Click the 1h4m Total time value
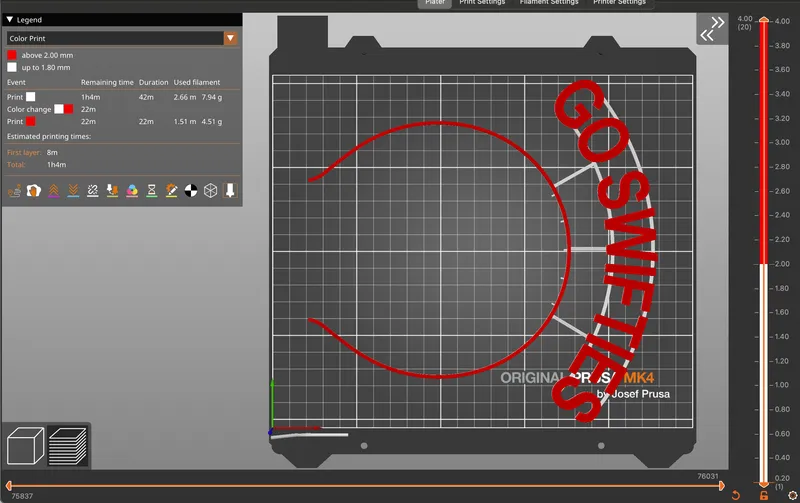This screenshot has width=800, height=503. 57,164
